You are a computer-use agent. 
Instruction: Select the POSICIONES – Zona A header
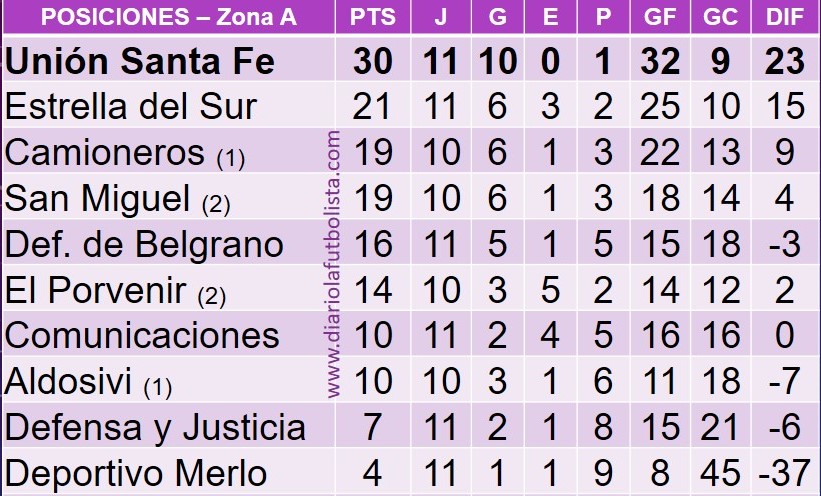click(x=169, y=17)
